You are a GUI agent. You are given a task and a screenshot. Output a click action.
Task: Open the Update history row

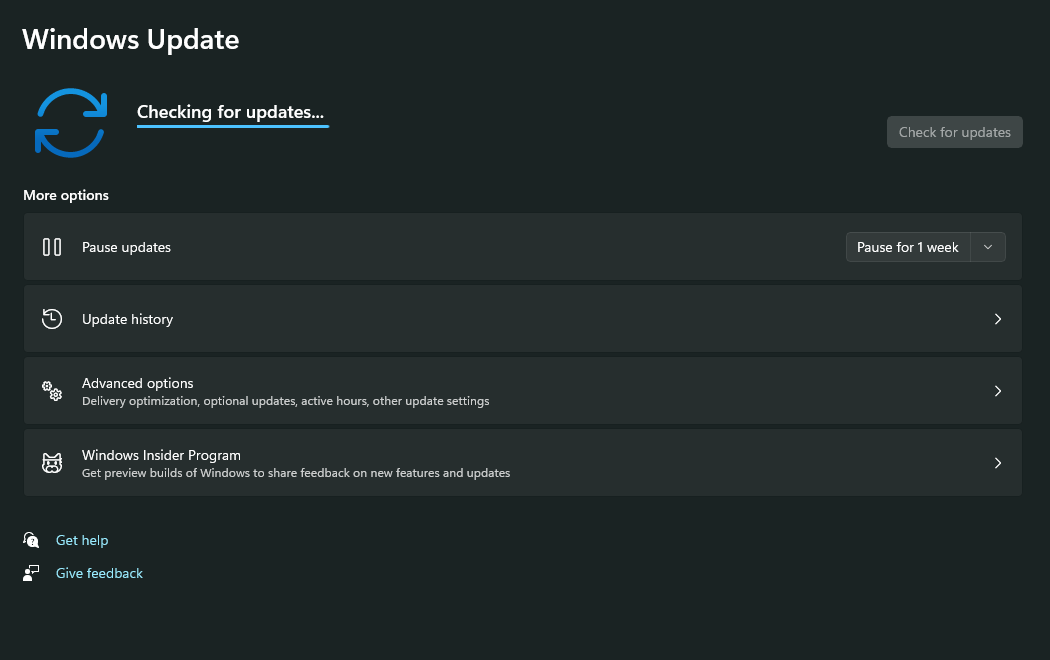pos(522,319)
